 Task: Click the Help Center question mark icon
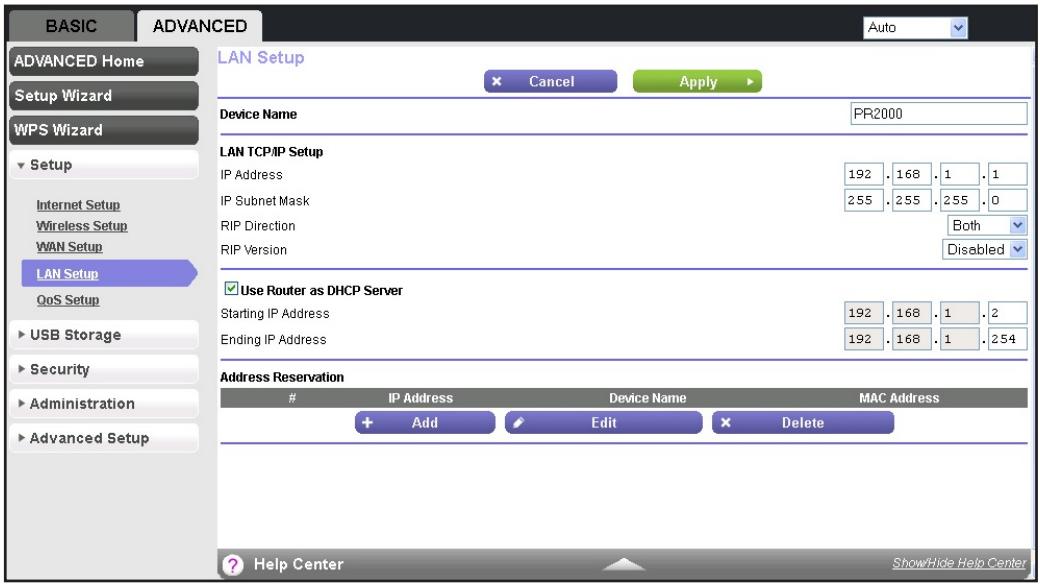pos(233,564)
